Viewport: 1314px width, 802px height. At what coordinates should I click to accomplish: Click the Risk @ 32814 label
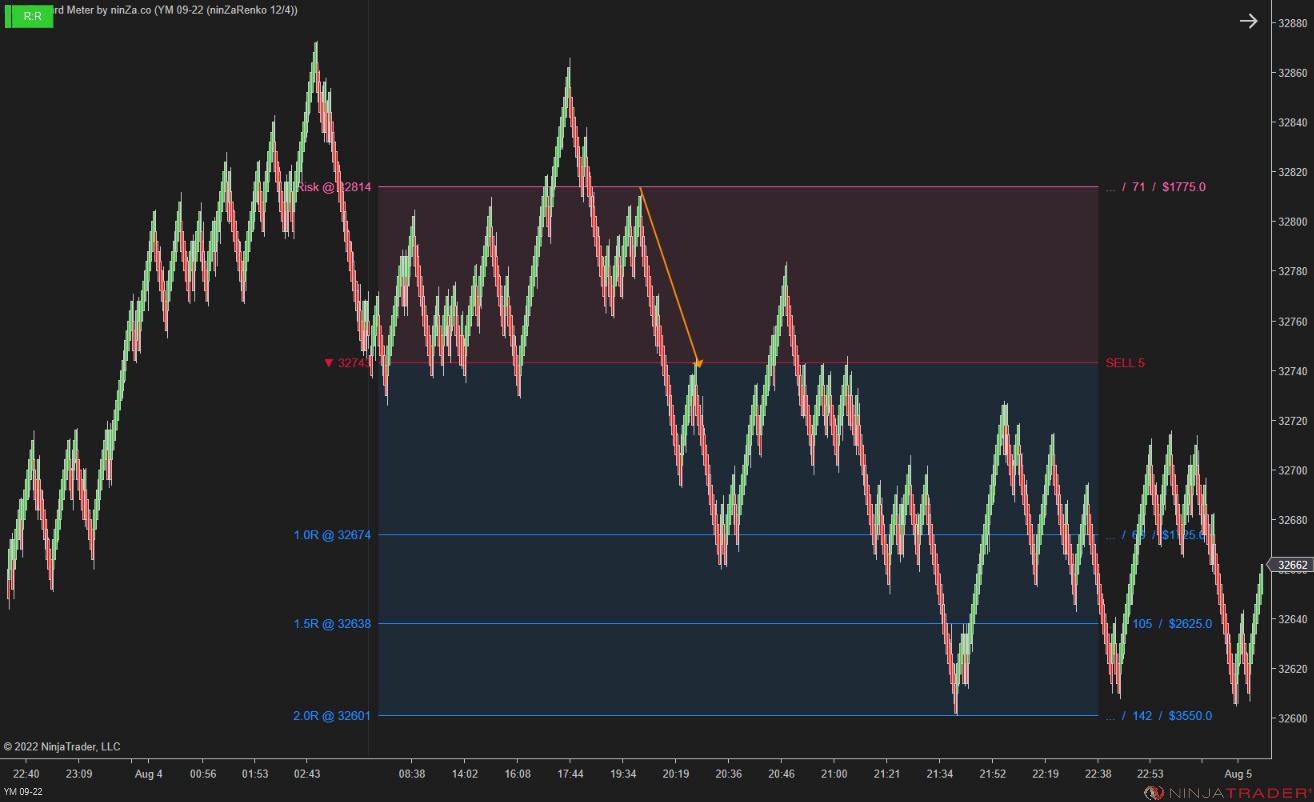point(335,186)
